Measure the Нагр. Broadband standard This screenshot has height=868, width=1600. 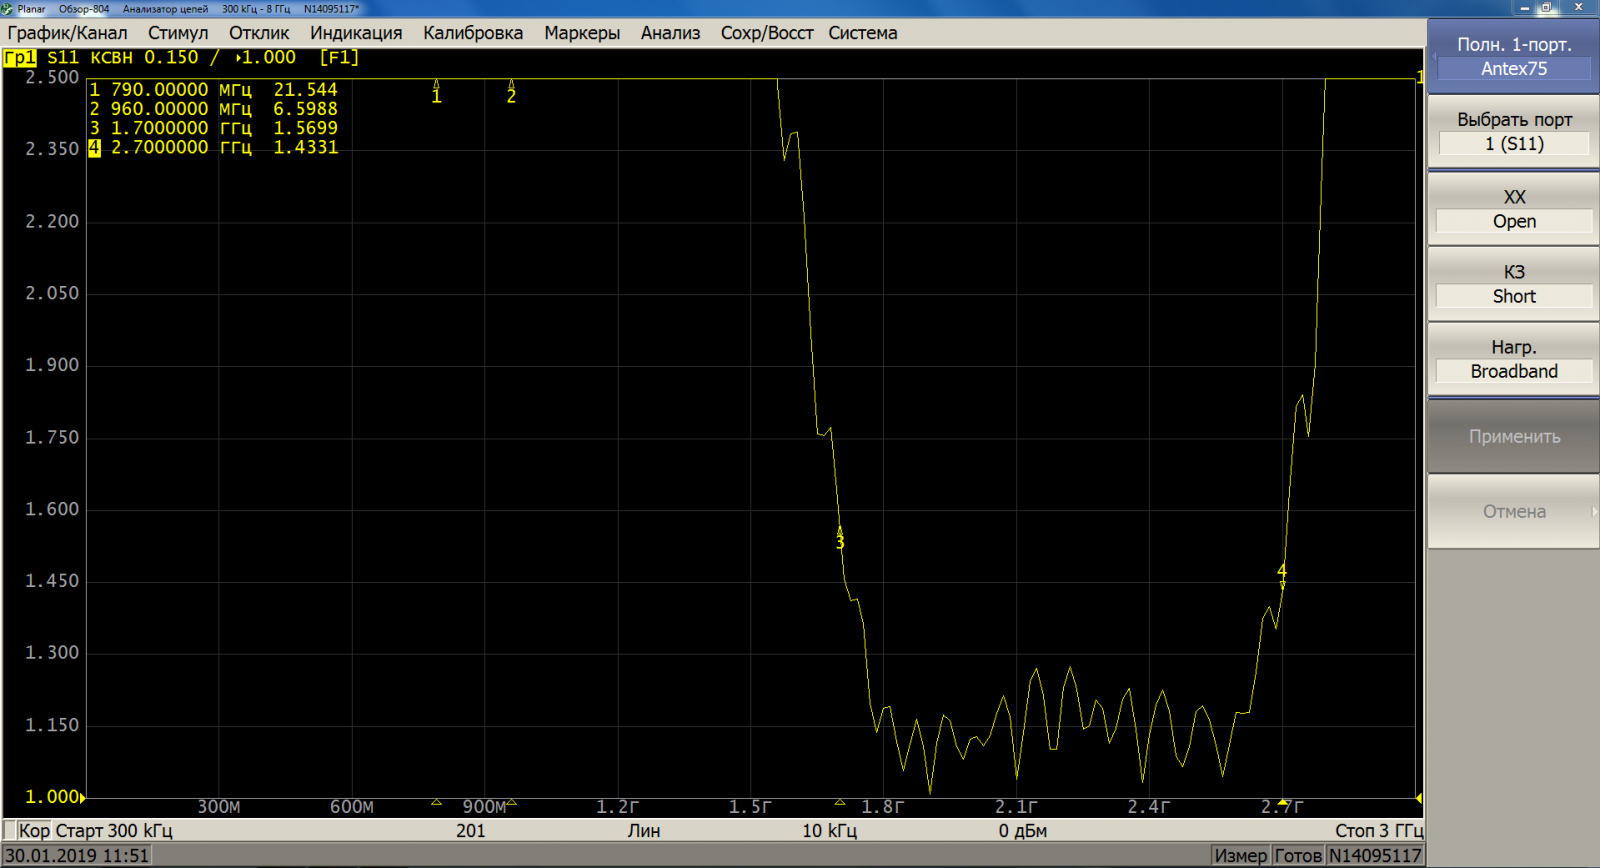pyautogui.click(x=1513, y=359)
